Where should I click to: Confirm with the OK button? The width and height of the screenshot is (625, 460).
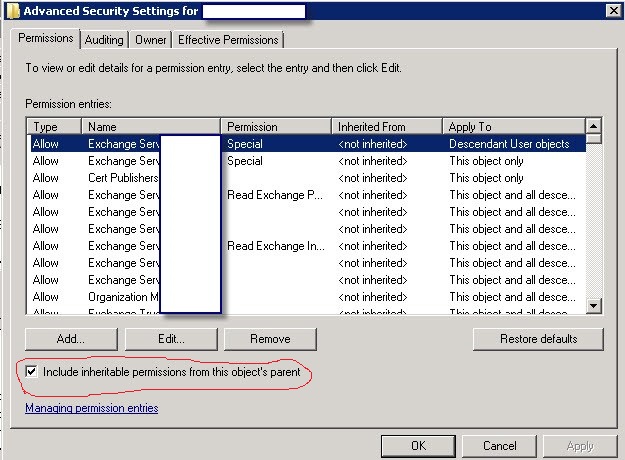418,446
